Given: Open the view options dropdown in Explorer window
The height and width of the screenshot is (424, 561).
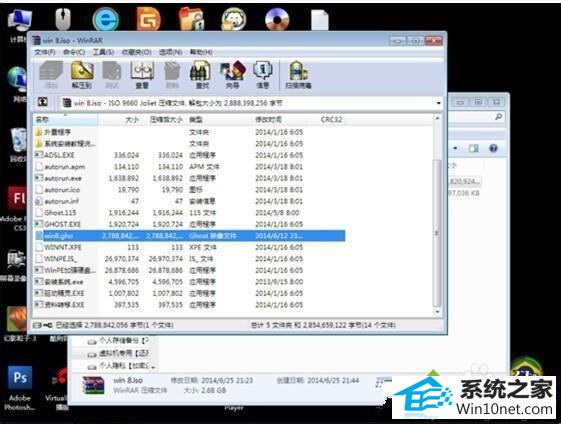Looking at the screenshot, I should click(x=455, y=148).
